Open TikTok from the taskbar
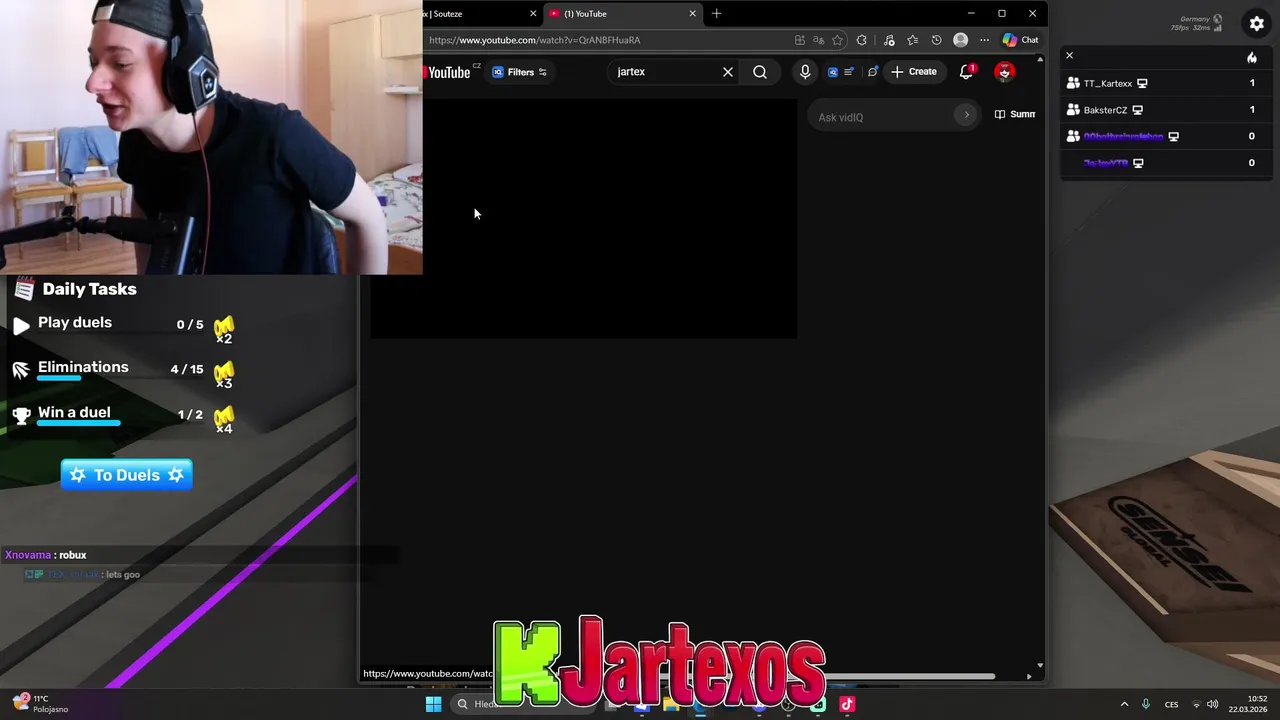 pyautogui.click(x=847, y=704)
